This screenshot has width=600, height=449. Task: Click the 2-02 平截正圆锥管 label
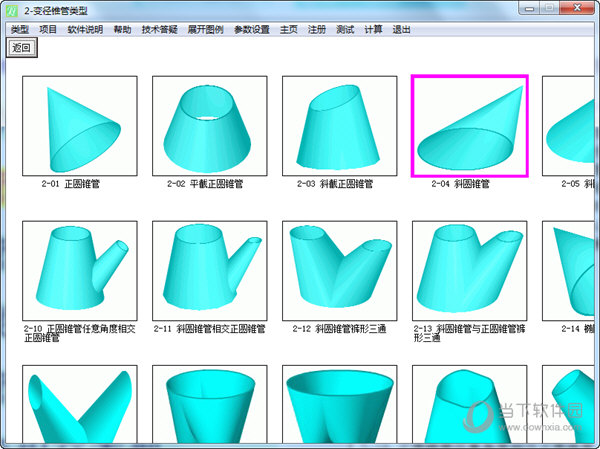tap(205, 184)
